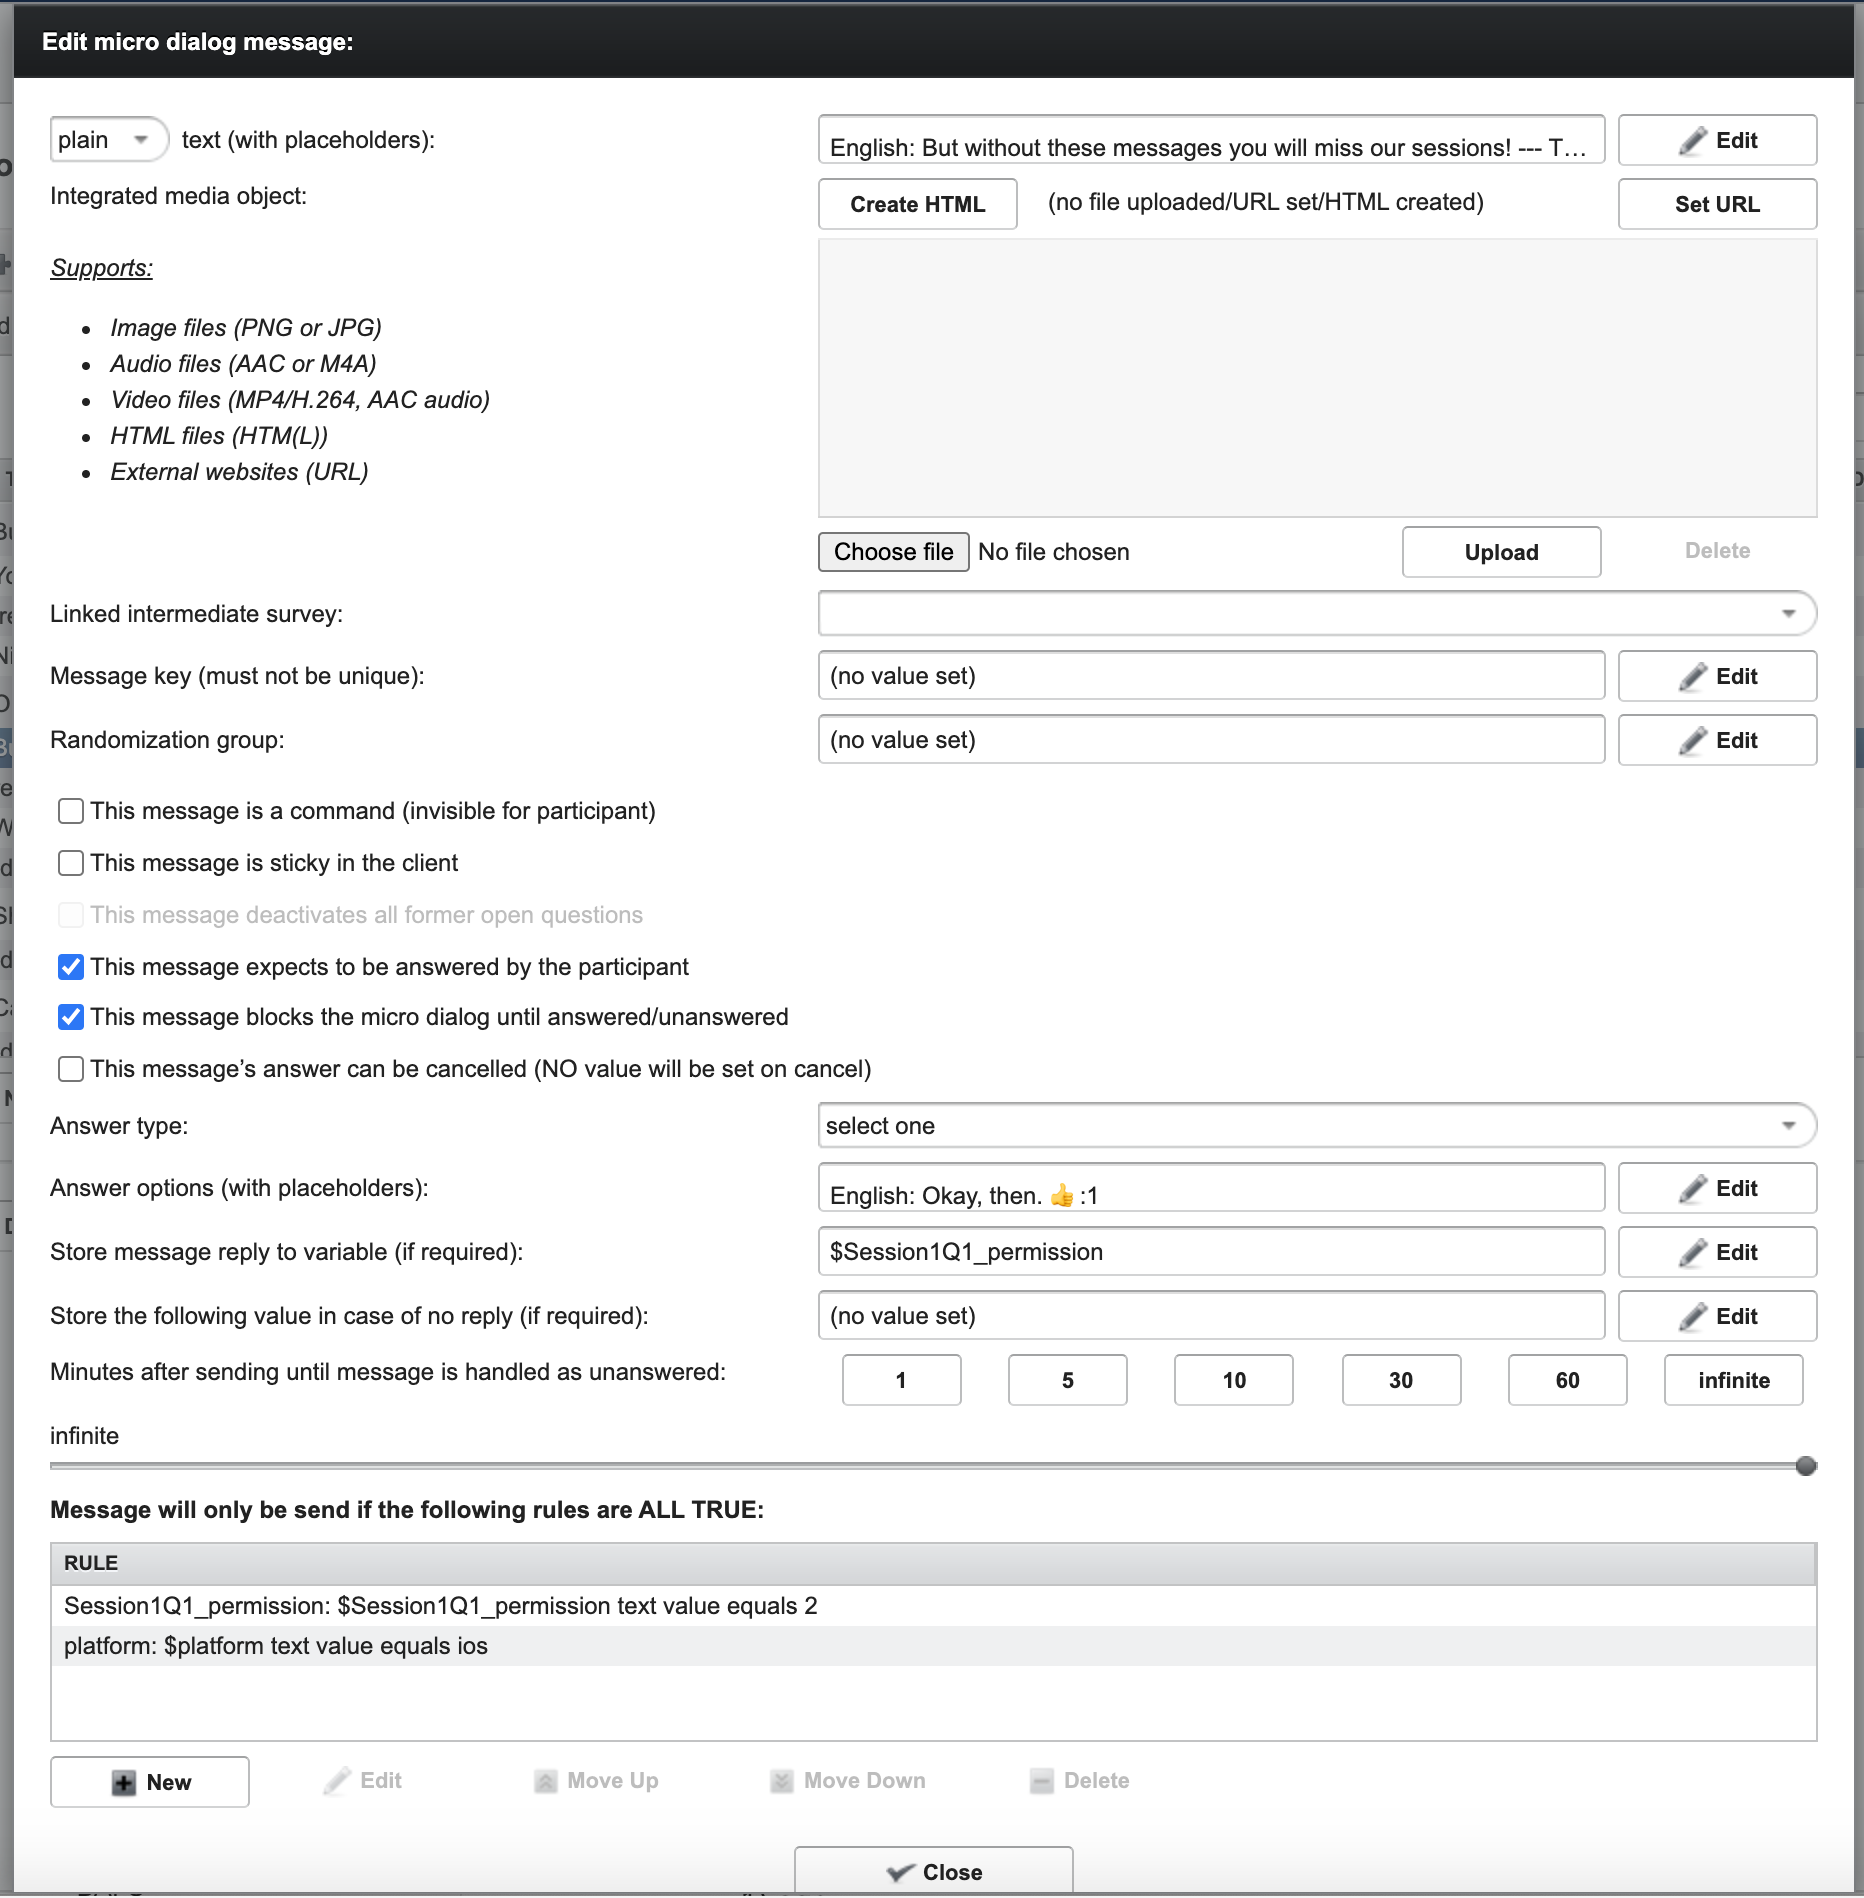1864x1898 pixels.
Task: Click pencil Edit icon for Answer options
Action: (1692, 1189)
